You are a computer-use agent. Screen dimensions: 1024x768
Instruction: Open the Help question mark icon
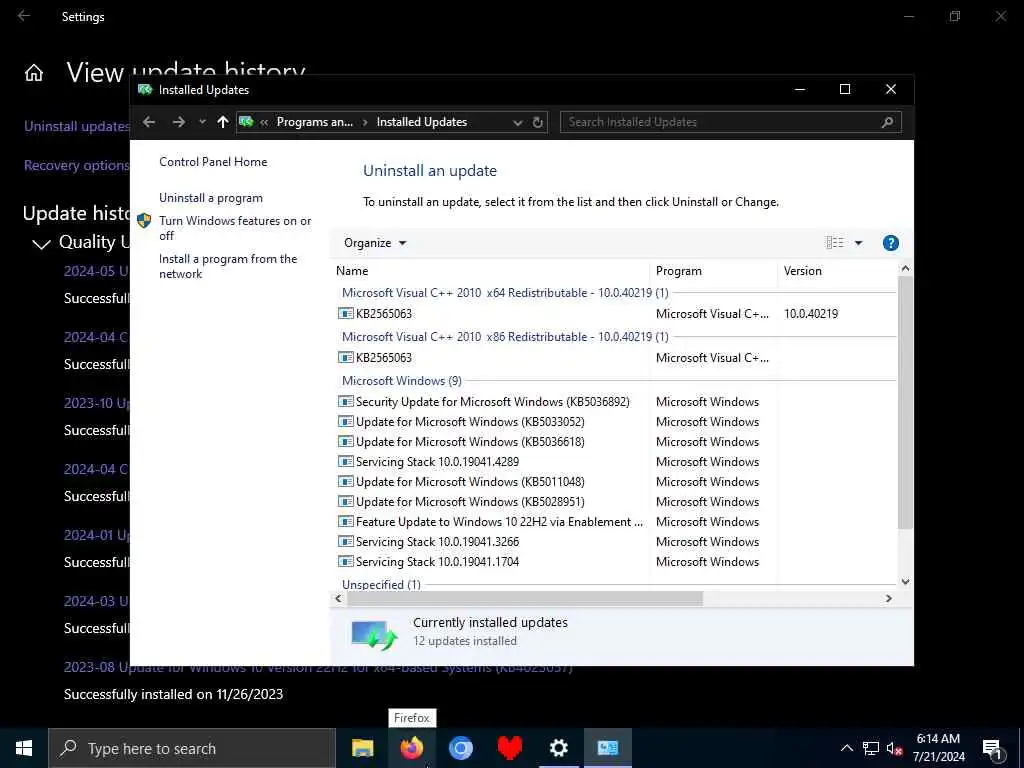(x=891, y=243)
